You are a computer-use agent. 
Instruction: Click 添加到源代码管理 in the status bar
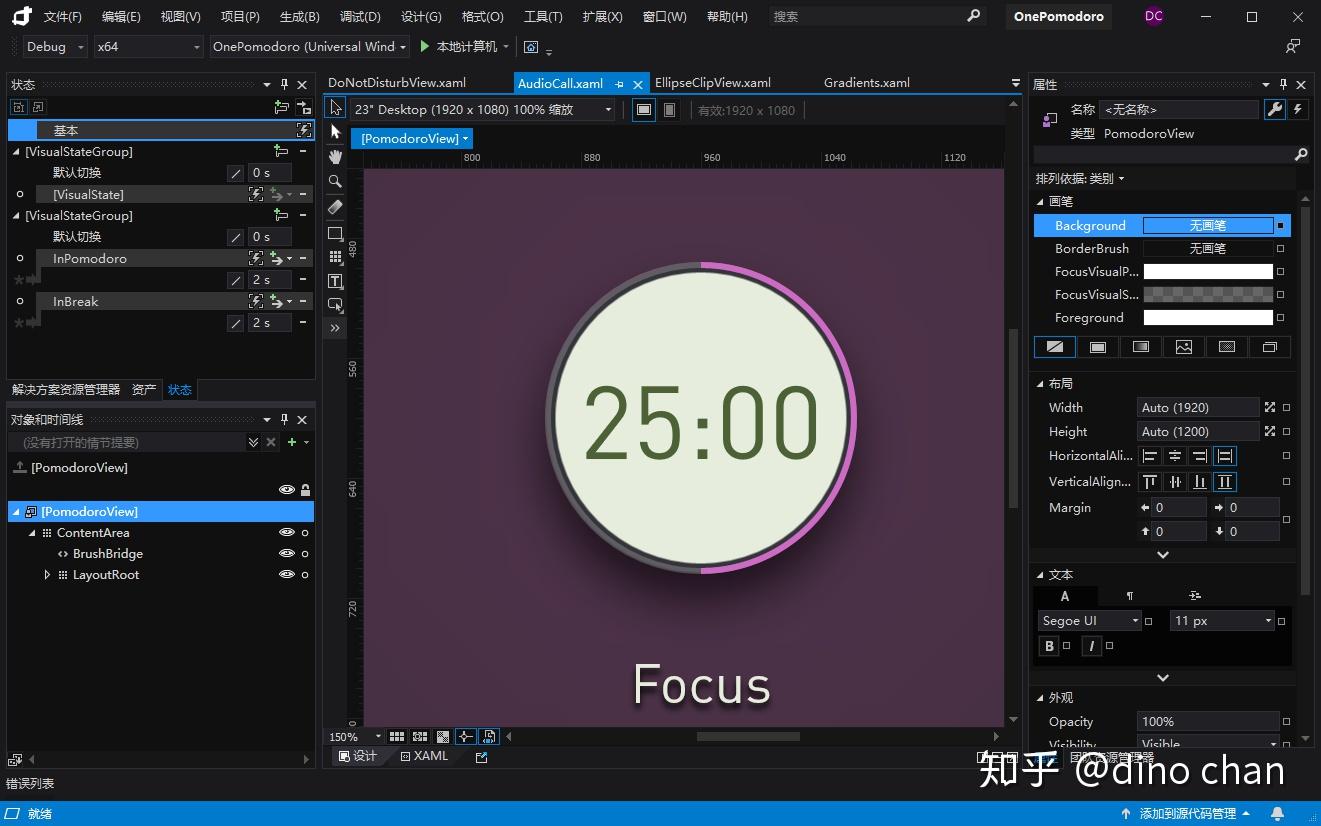click(1190, 813)
